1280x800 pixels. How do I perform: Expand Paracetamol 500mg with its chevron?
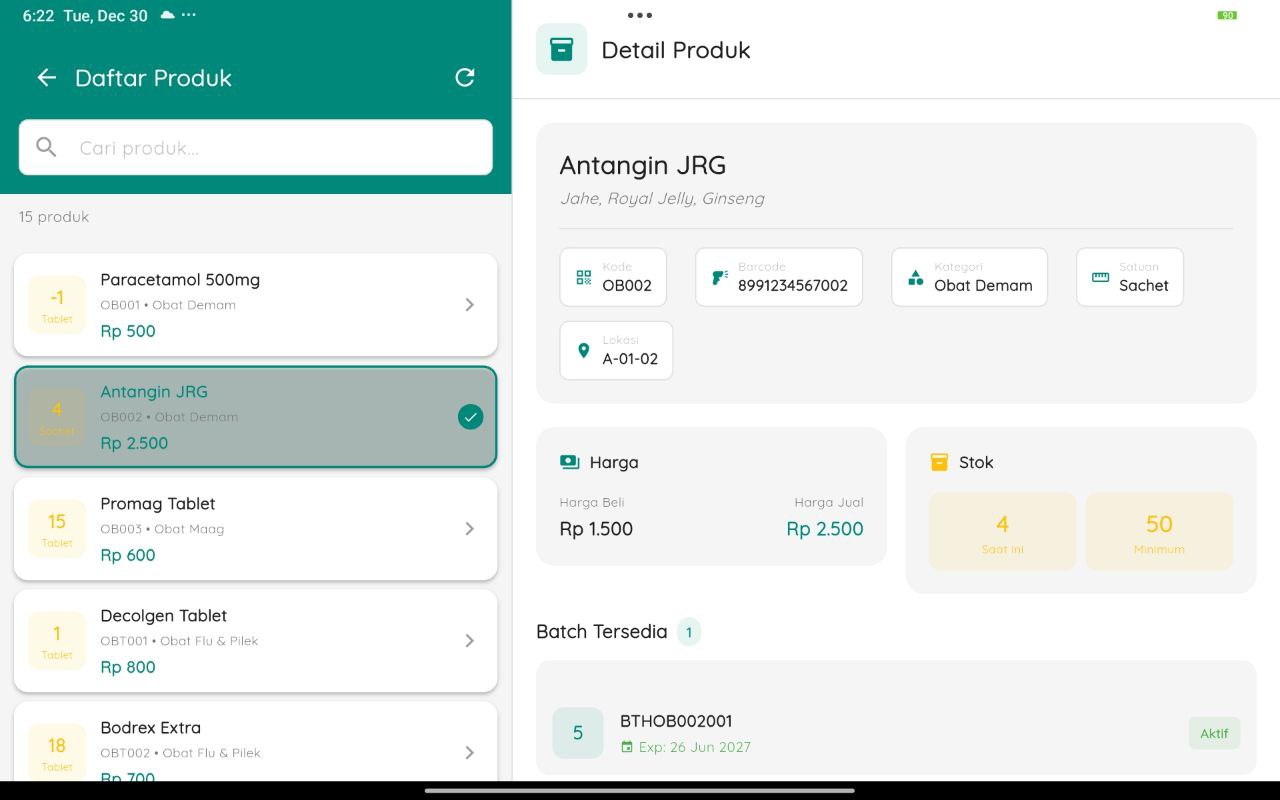[469, 305]
